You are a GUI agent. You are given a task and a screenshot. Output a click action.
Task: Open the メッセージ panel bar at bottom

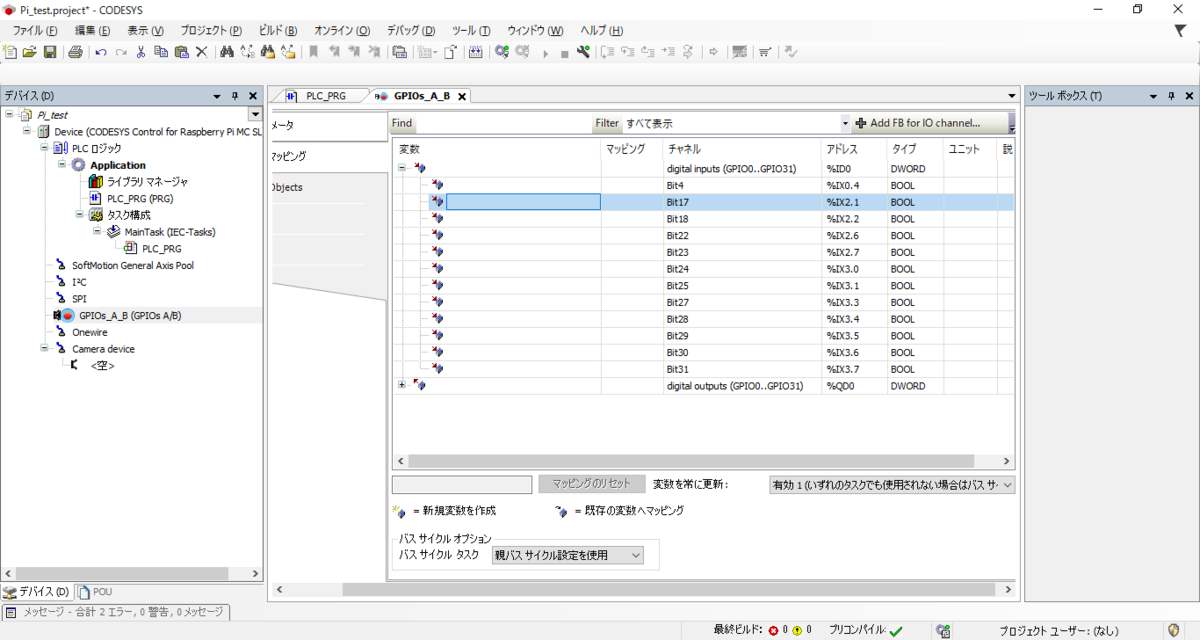click(x=115, y=612)
